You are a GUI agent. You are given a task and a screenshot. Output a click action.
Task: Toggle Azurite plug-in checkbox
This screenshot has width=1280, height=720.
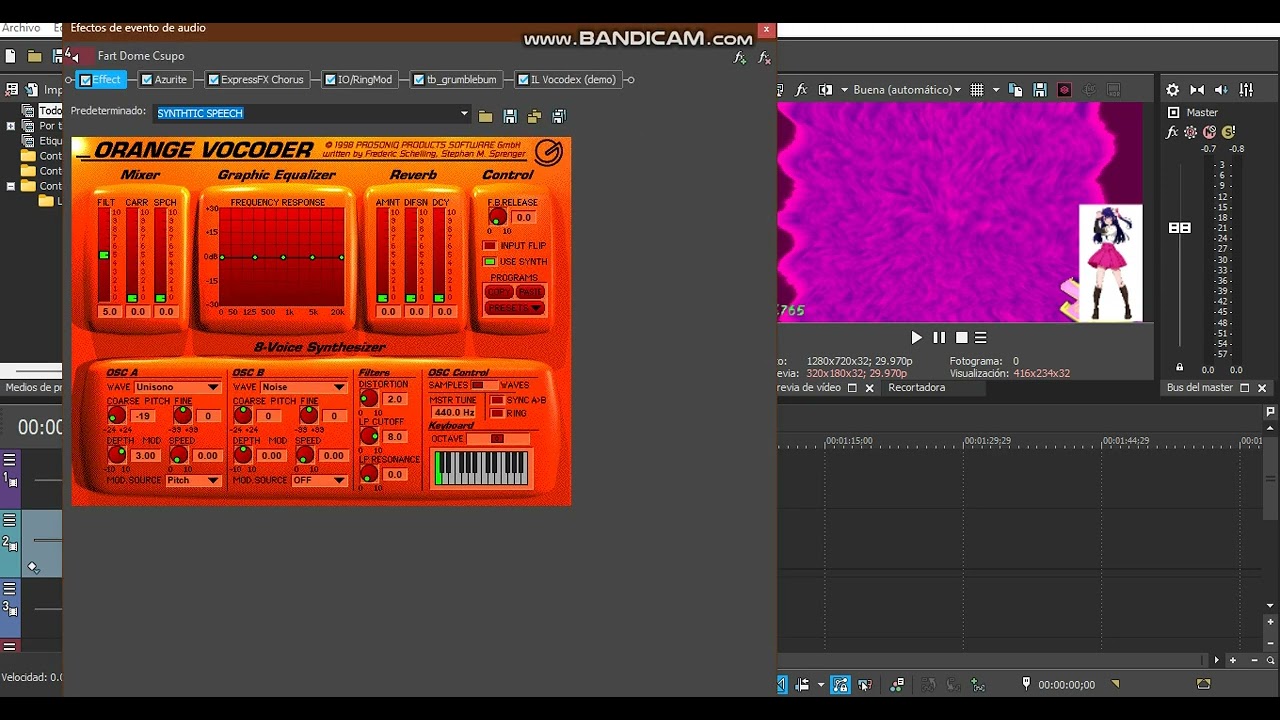(x=147, y=80)
